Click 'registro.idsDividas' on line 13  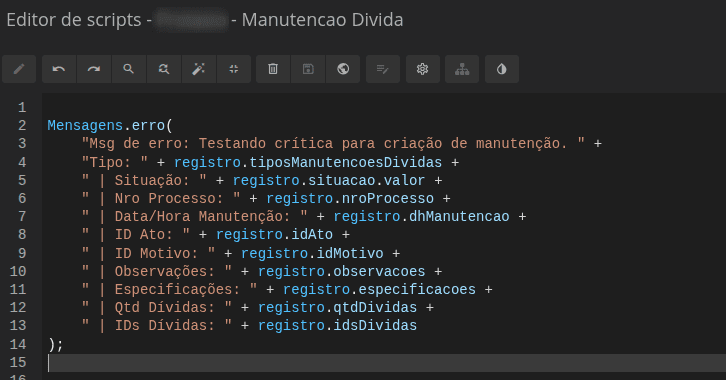(x=337, y=326)
